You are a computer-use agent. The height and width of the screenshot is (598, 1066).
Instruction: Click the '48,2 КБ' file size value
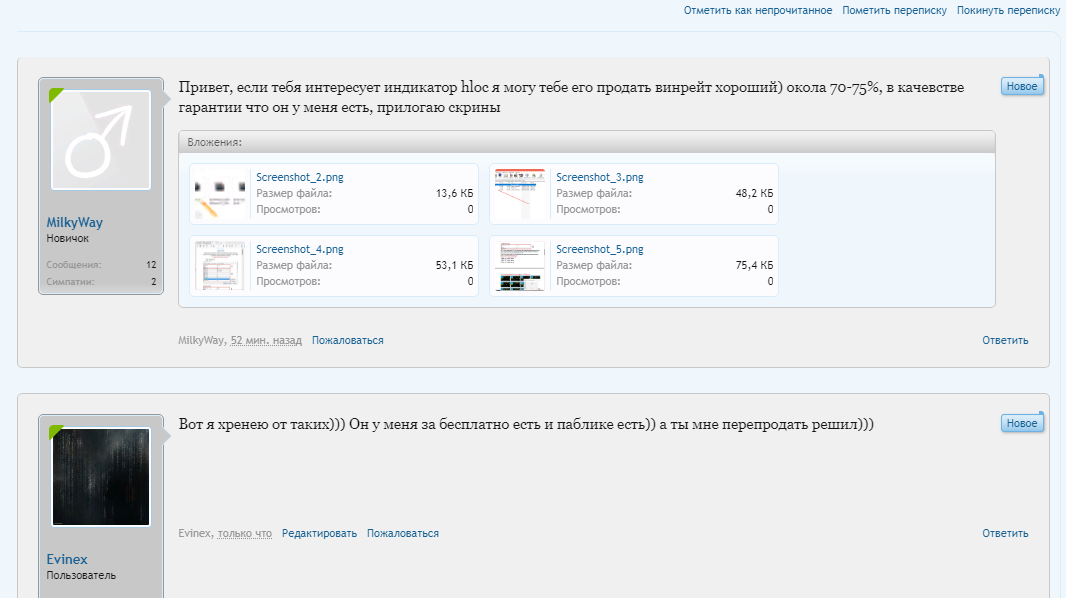click(754, 194)
